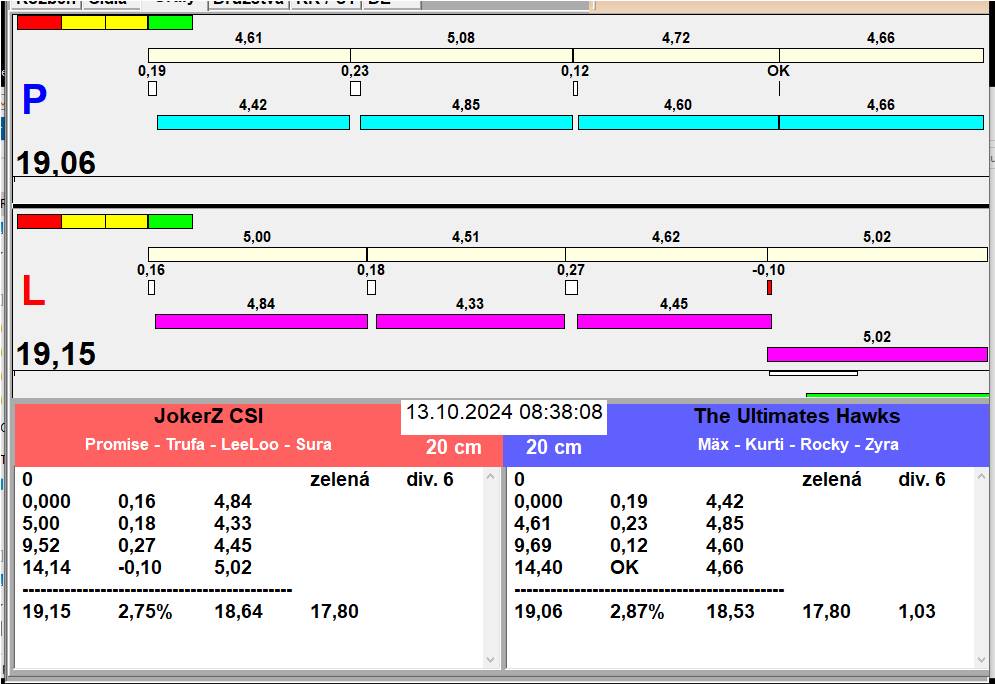Click the green start light in lane L
This screenshot has width=995, height=684.
coord(170,221)
